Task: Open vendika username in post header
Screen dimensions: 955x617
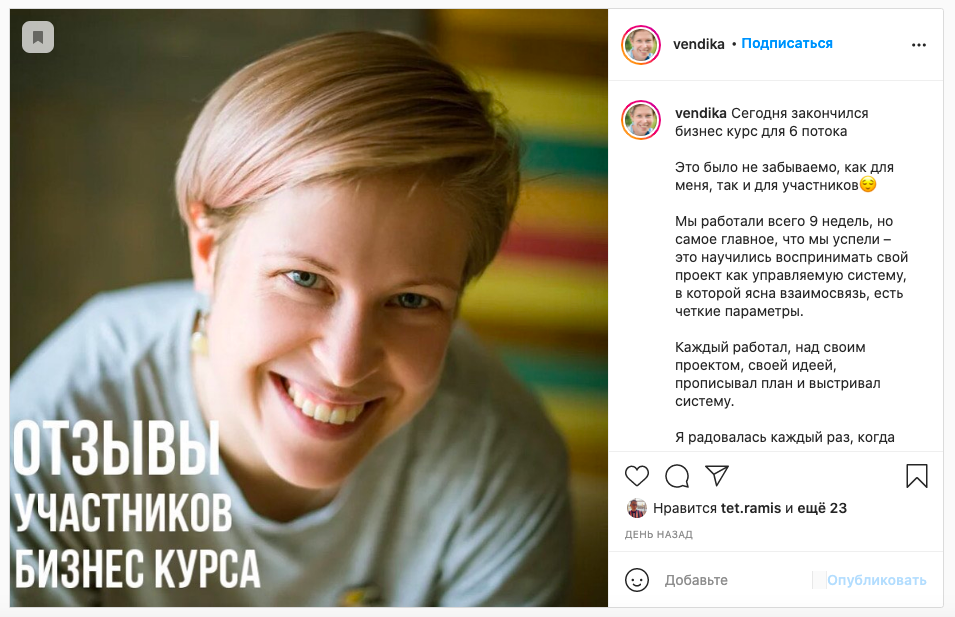Action: pos(699,44)
